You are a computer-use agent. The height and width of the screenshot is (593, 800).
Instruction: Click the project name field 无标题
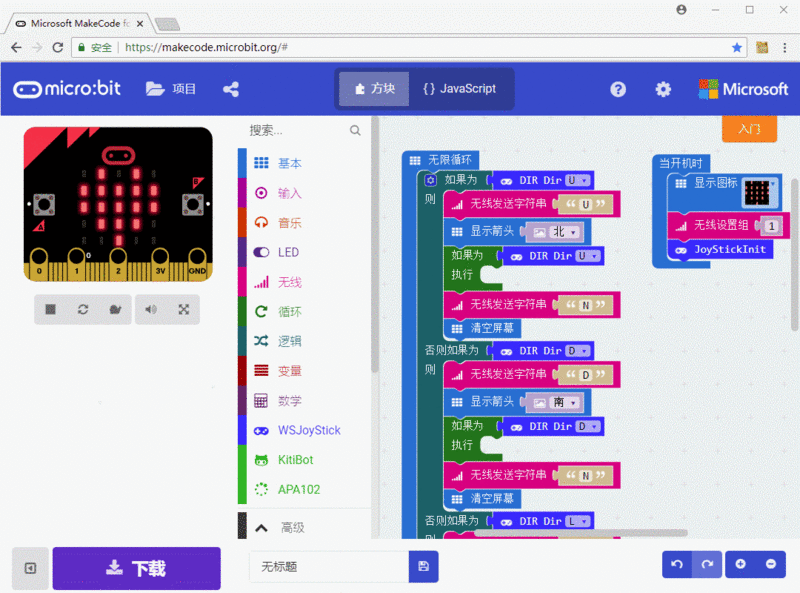click(329, 566)
